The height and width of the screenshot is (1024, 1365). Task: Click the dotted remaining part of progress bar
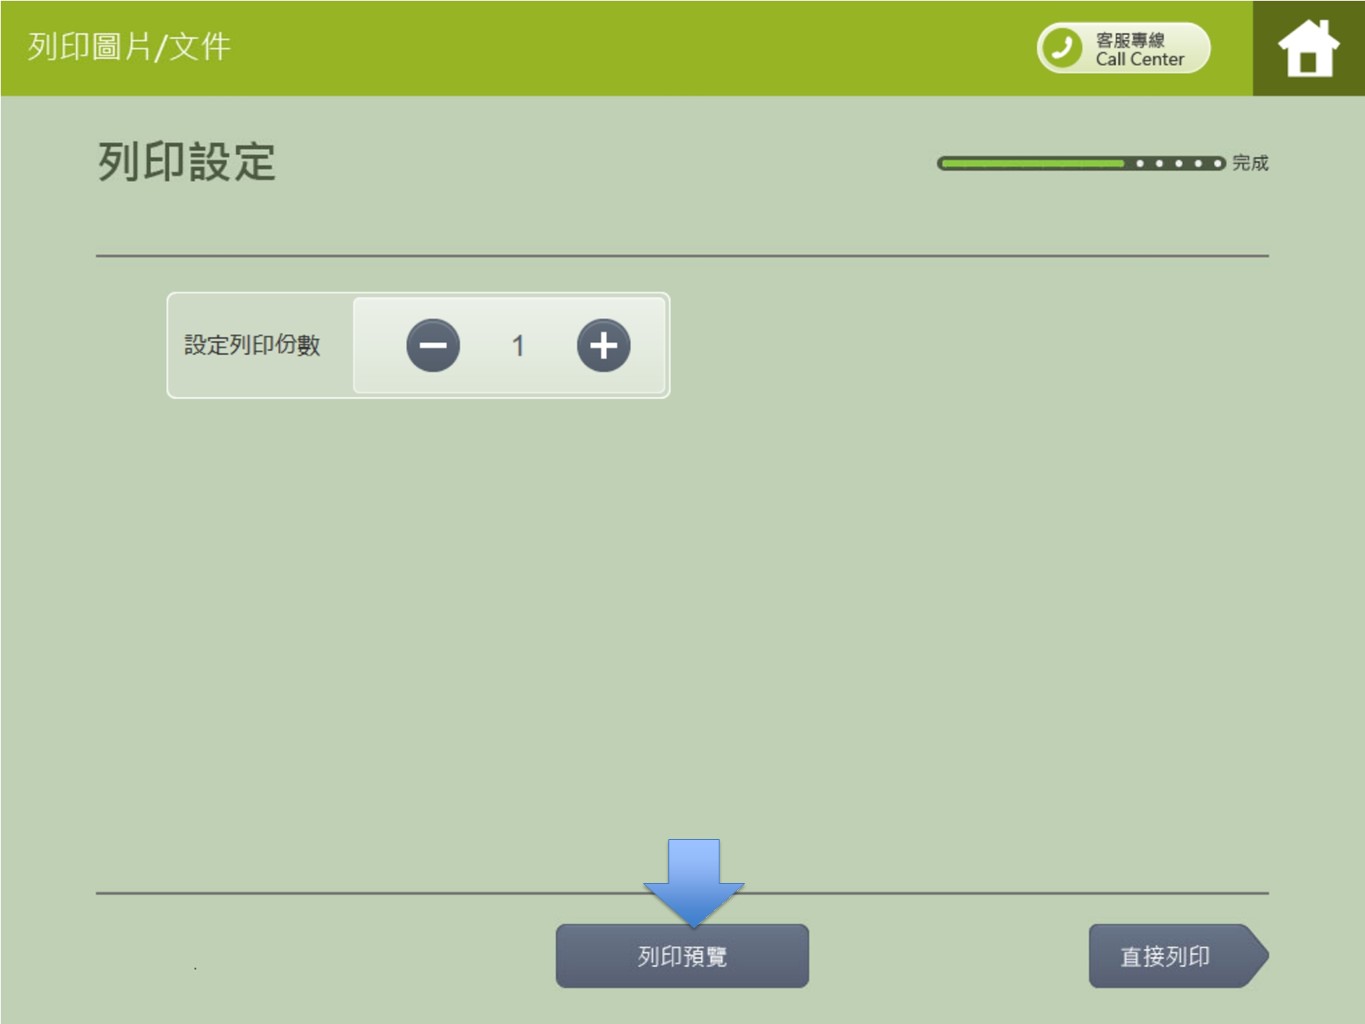click(x=1177, y=163)
